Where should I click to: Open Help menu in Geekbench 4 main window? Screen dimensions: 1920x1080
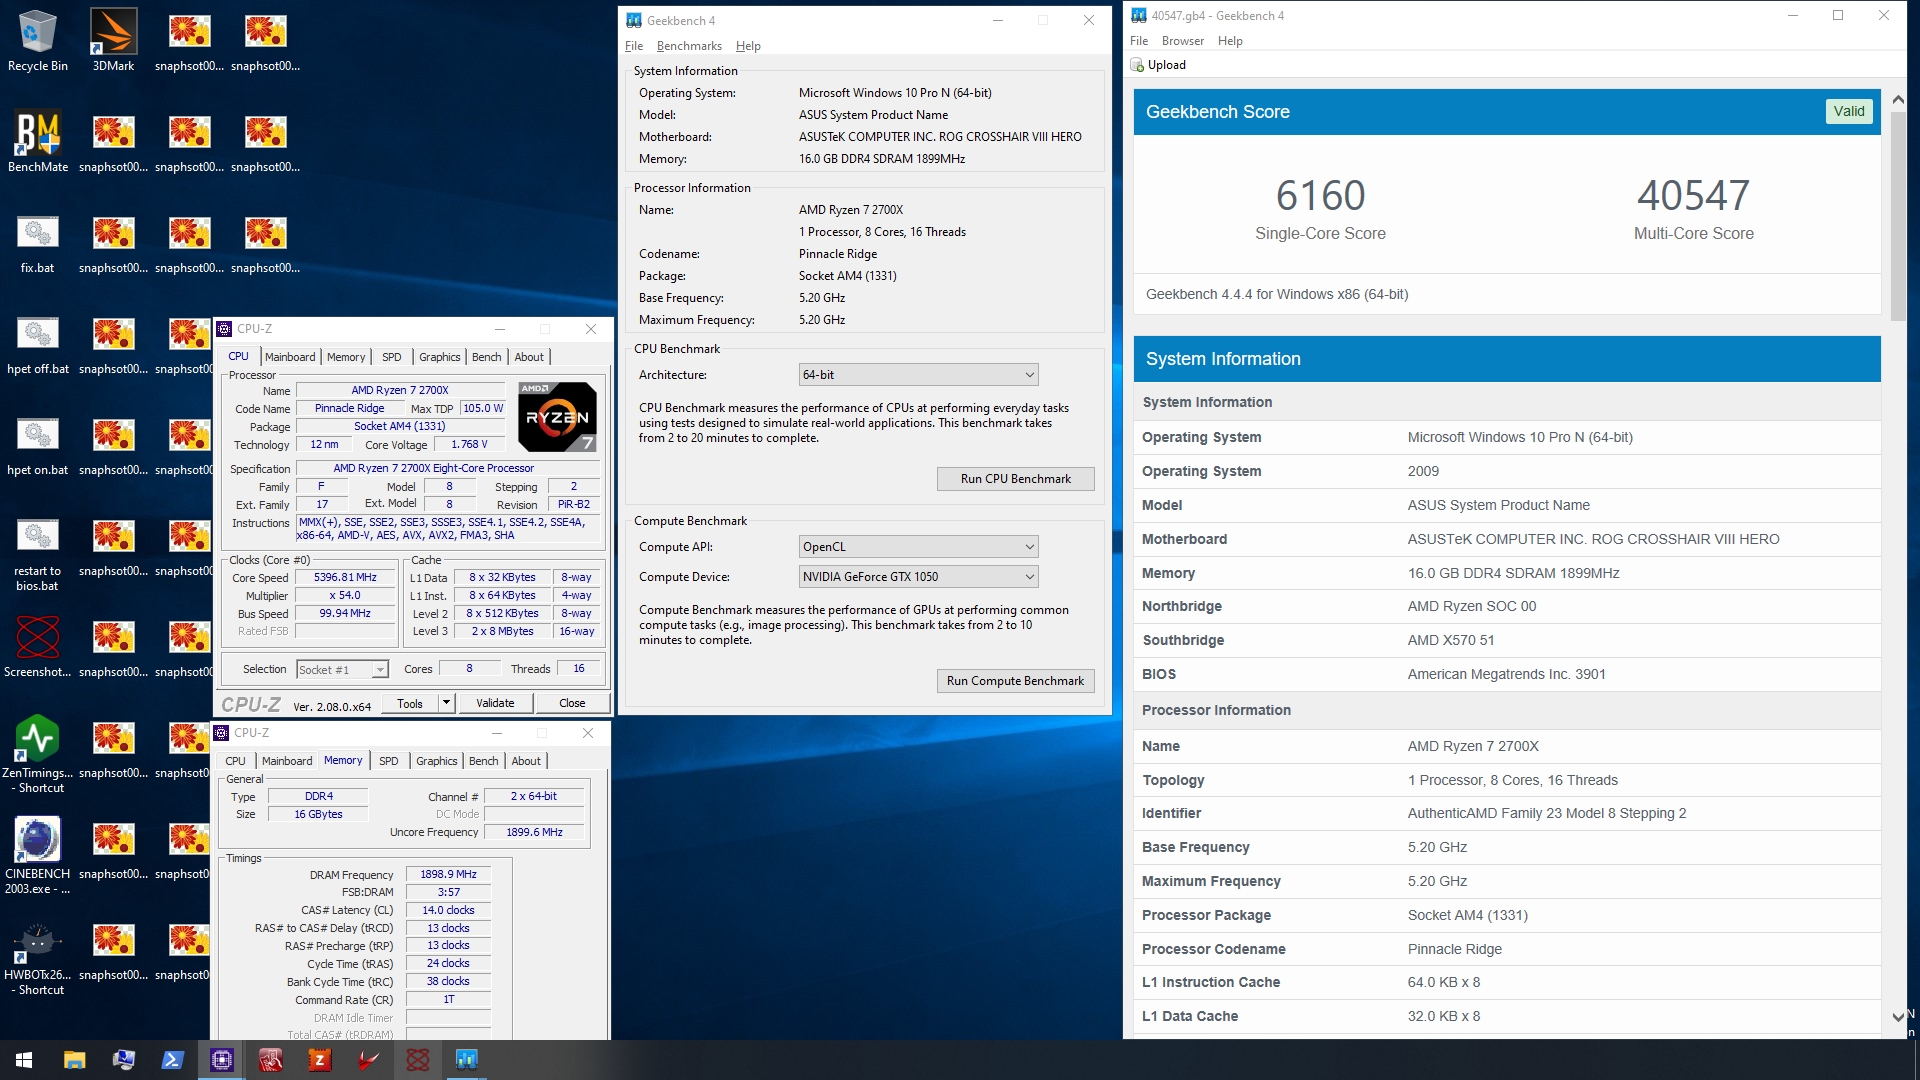(748, 46)
